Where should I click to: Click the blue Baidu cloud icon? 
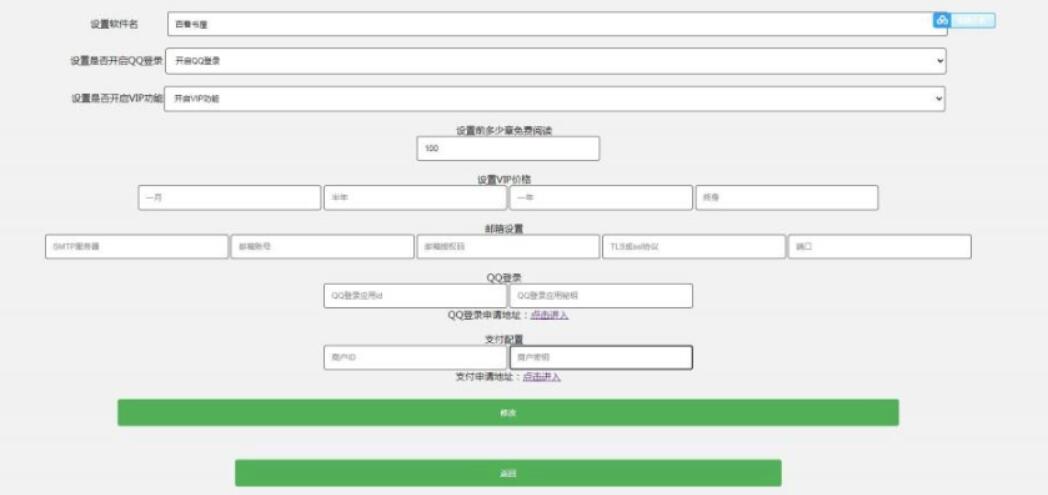click(x=941, y=20)
